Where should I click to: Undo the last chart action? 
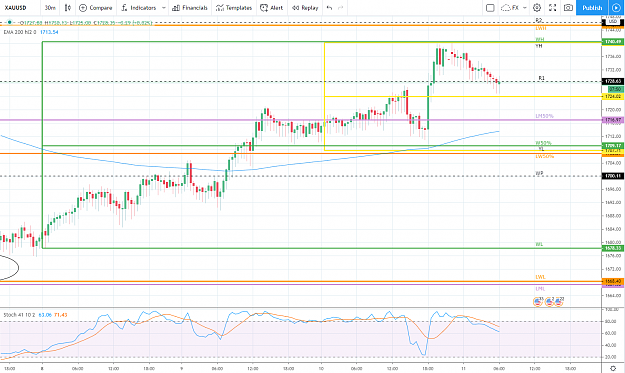pyautogui.click(x=329, y=8)
